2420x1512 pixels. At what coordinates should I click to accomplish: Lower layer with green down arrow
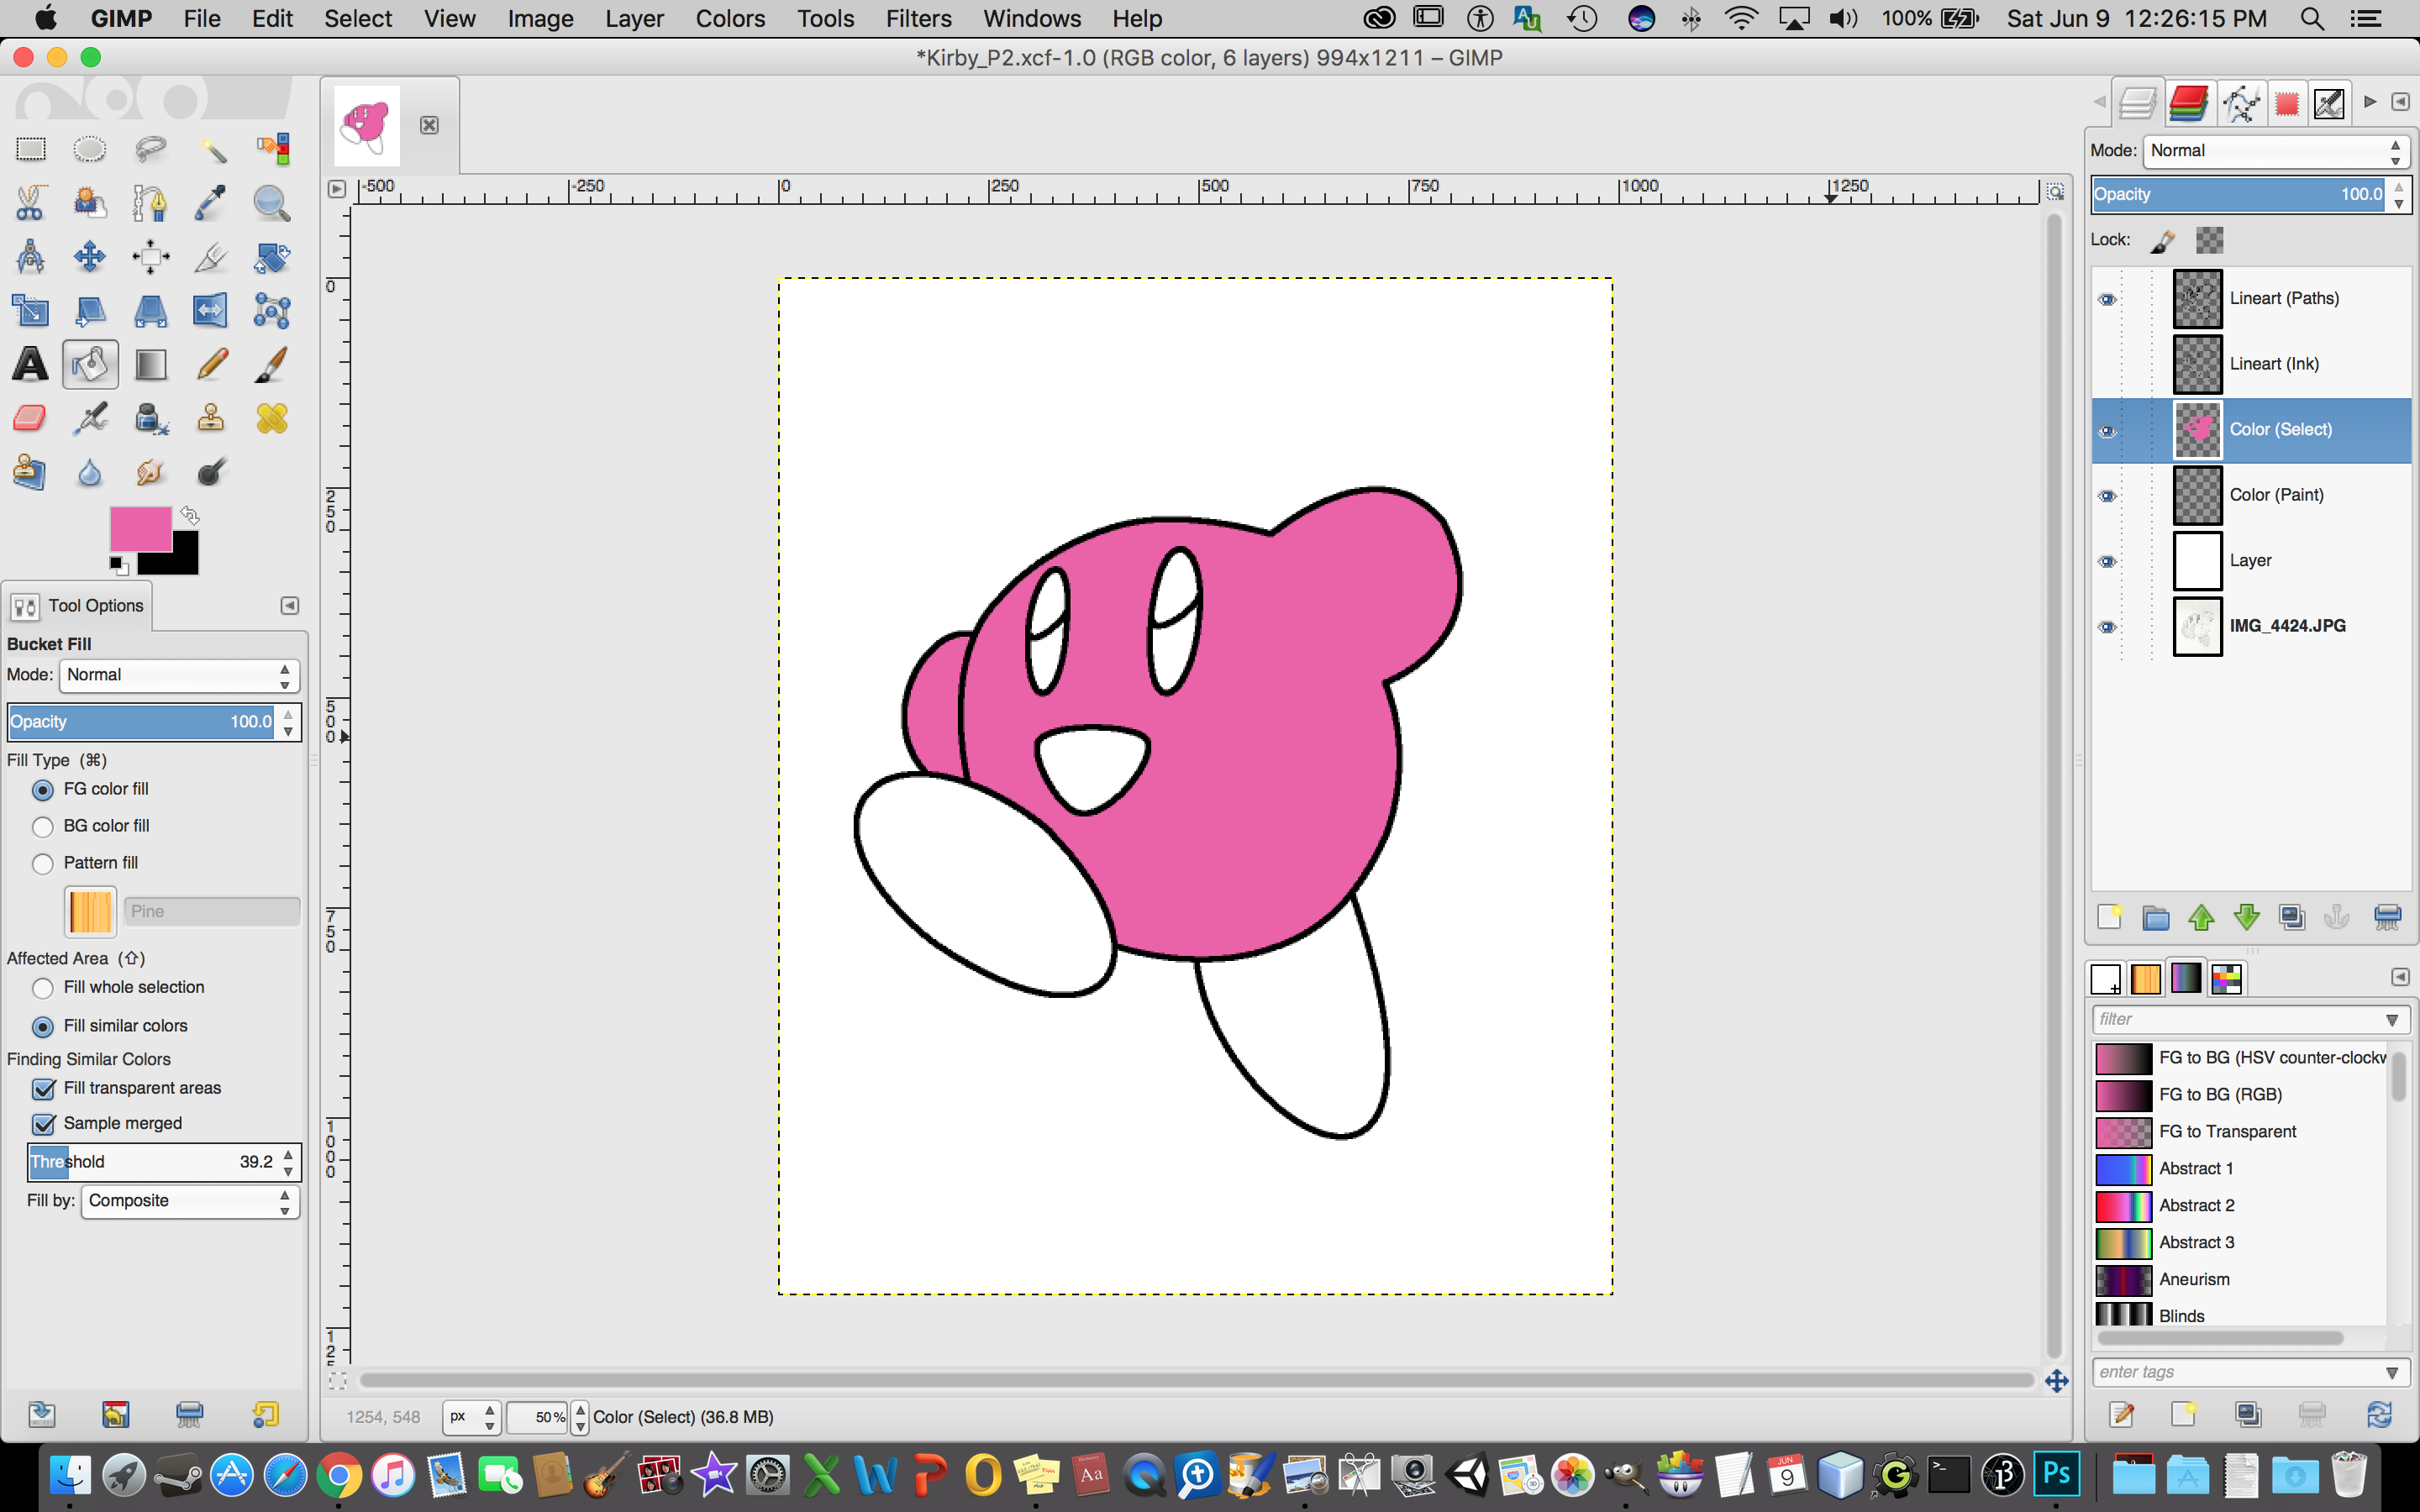pos(2246,917)
